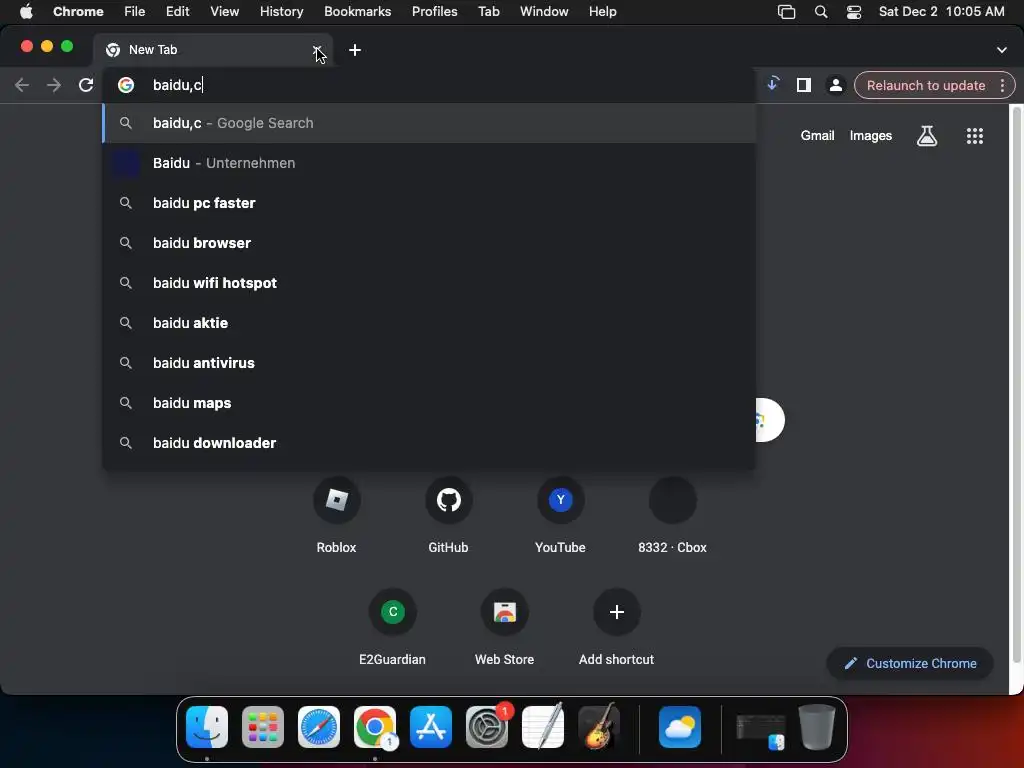This screenshot has height=768, width=1024.
Task: Open the Search Labs flask icon
Action: (x=927, y=136)
